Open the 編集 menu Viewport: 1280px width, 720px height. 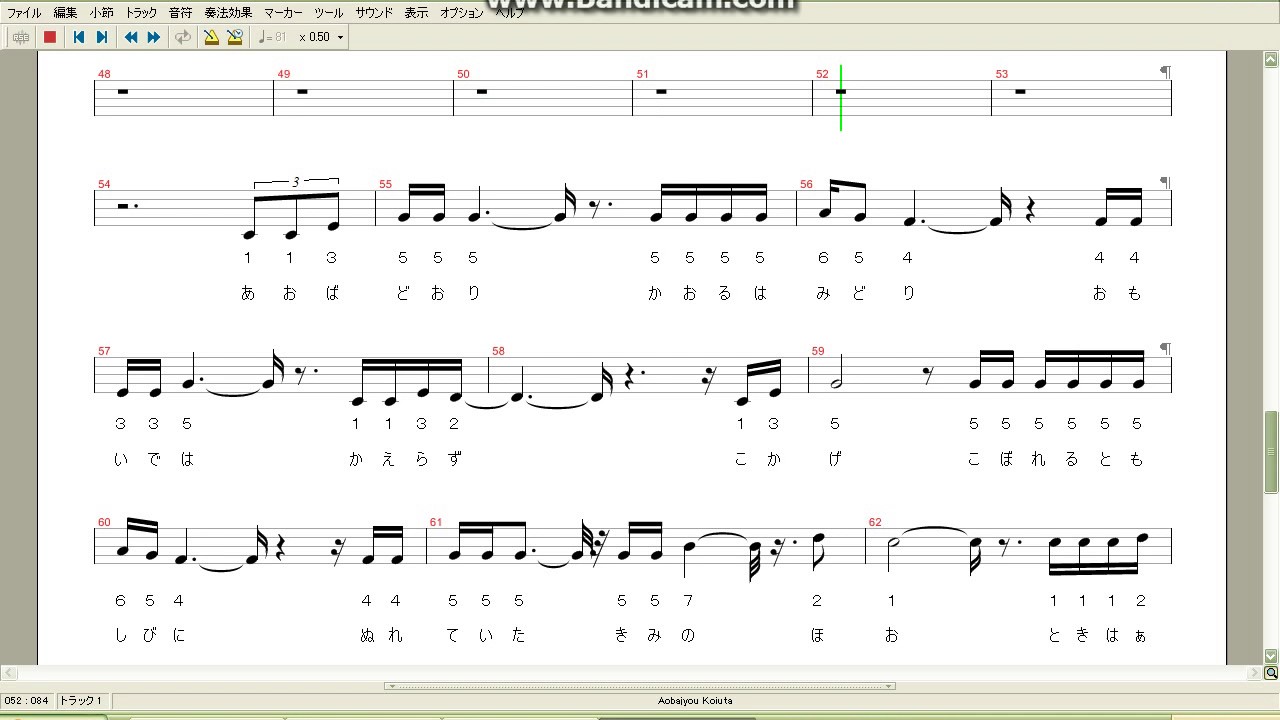point(65,13)
